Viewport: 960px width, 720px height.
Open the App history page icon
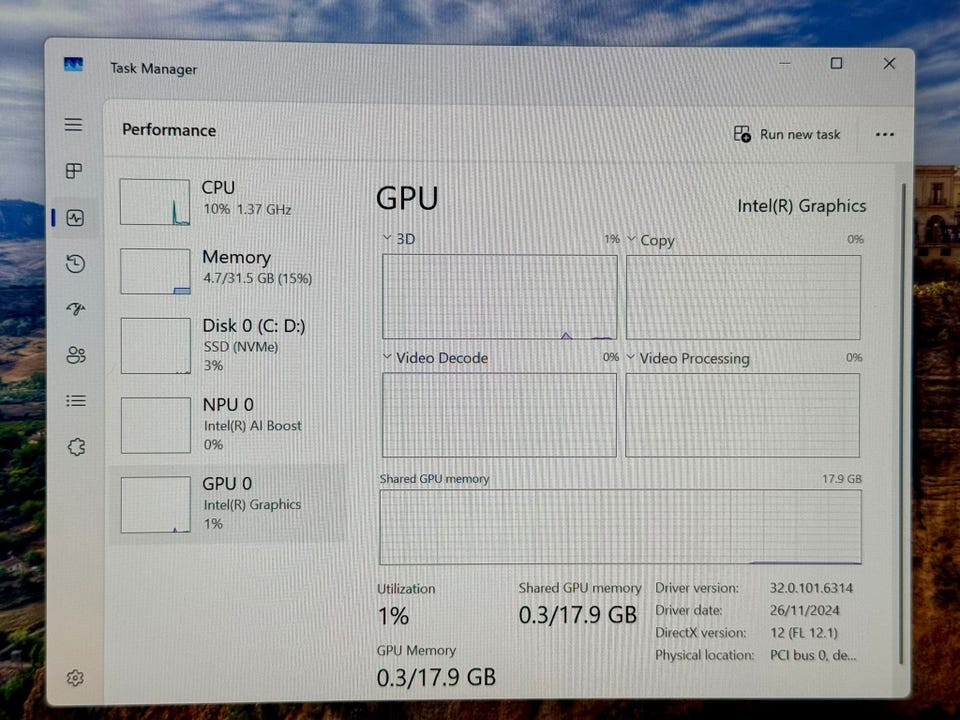point(75,264)
